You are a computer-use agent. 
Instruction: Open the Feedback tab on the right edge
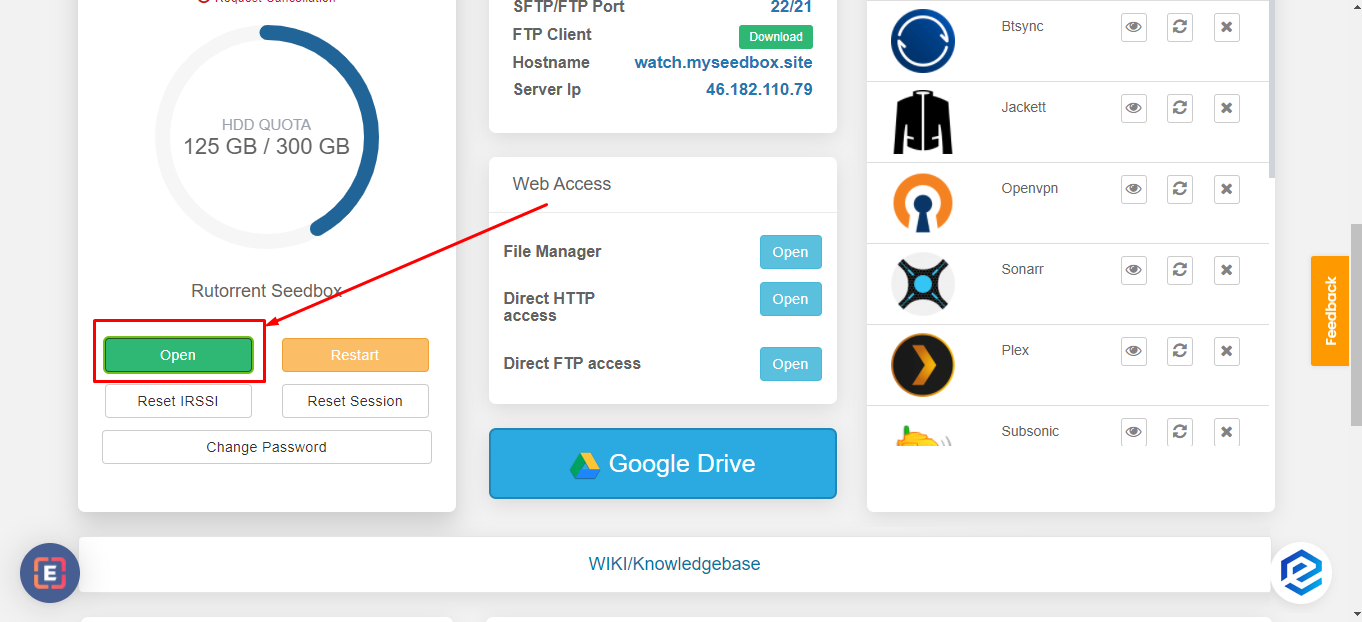coord(1330,310)
